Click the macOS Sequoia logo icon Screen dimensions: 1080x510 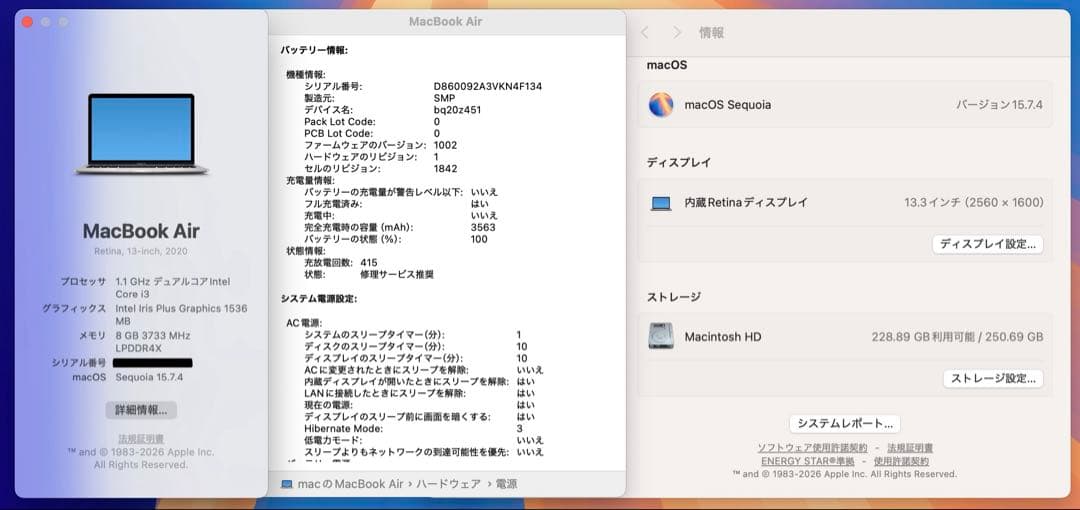tap(661, 105)
